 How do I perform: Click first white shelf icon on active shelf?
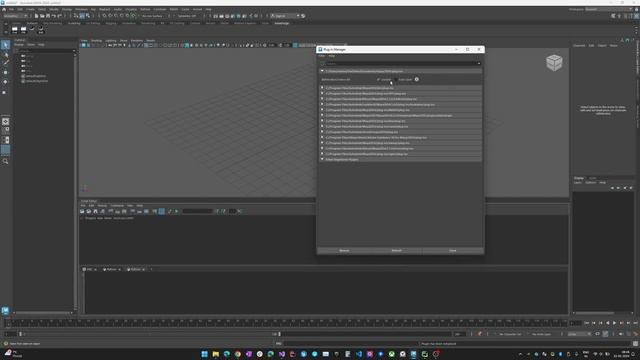click(x=15, y=30)
